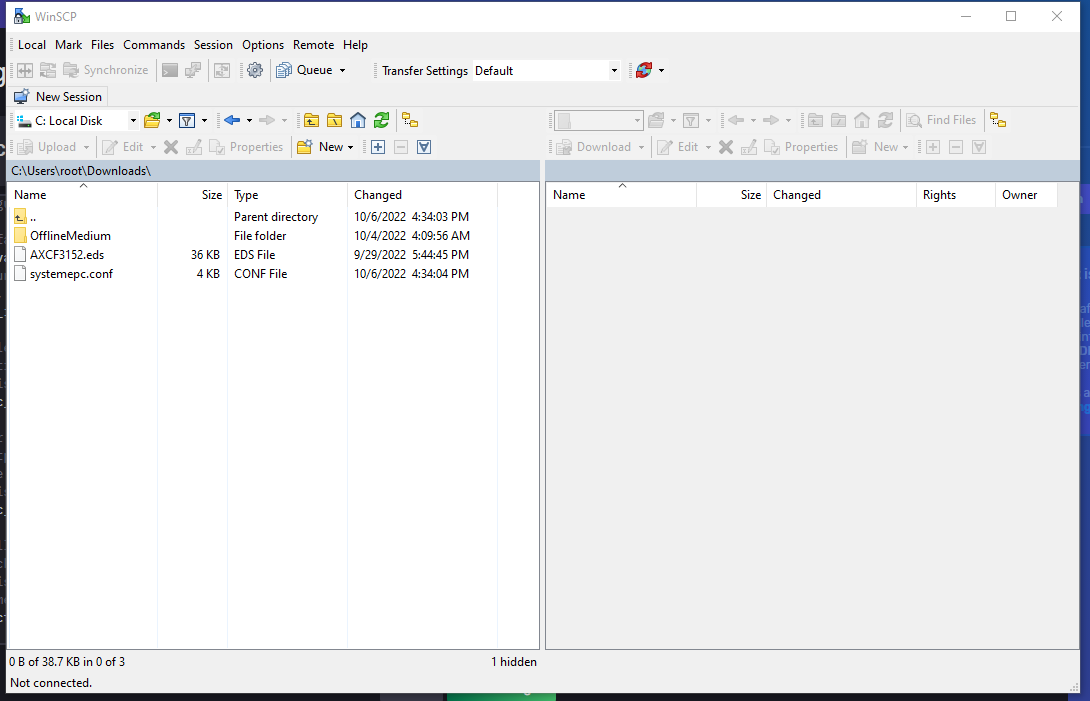1090x701 pixels.
Task: Open the Local menu
Action: 32,45
